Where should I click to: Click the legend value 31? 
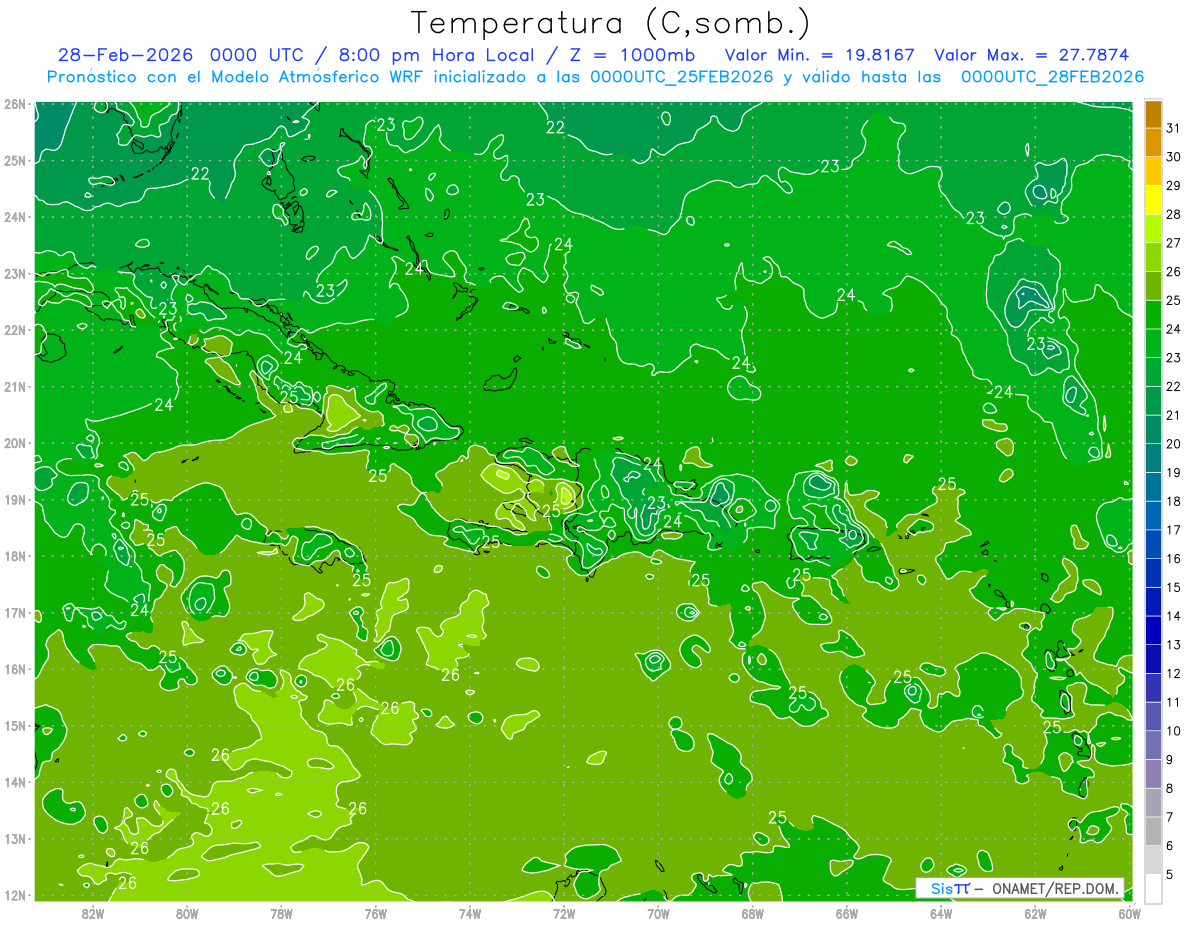(x=1174, y=128)
